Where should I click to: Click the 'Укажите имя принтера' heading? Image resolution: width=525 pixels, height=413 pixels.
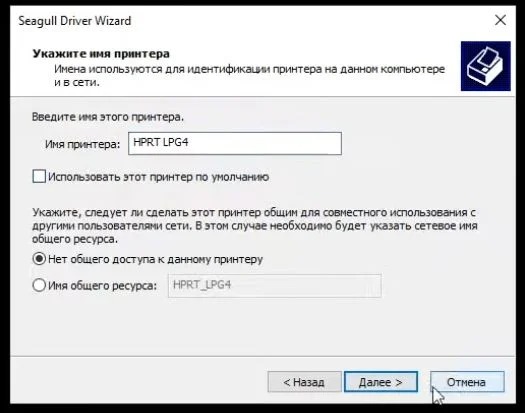[x=101, y=54]
